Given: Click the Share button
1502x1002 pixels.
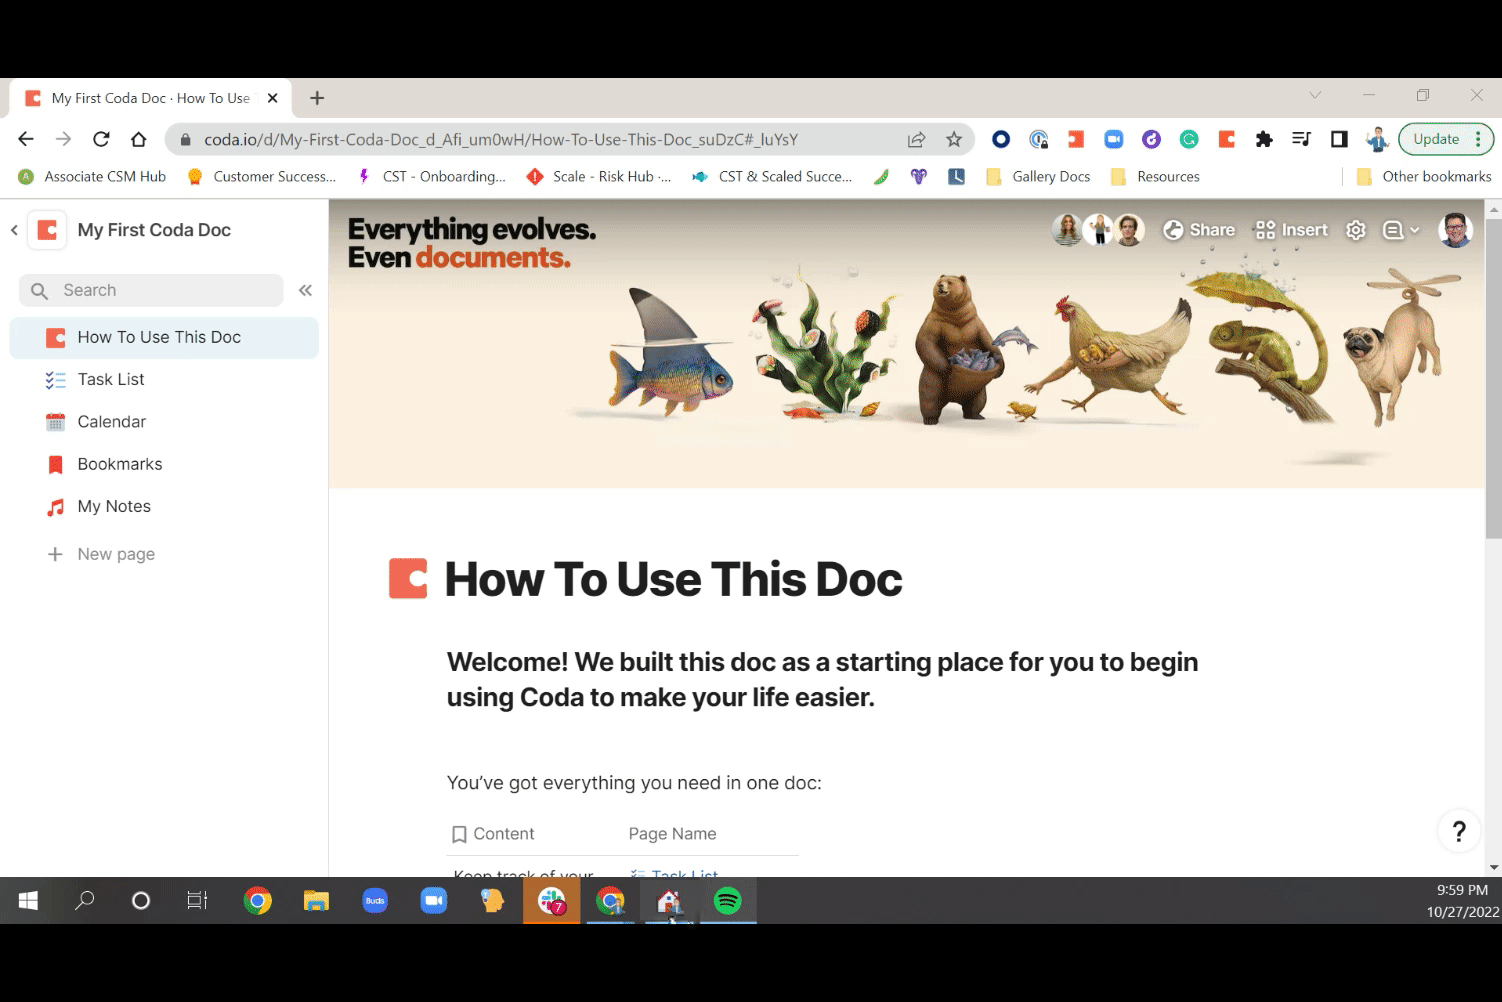Looking at the screenshot, I should [1199, 230].
